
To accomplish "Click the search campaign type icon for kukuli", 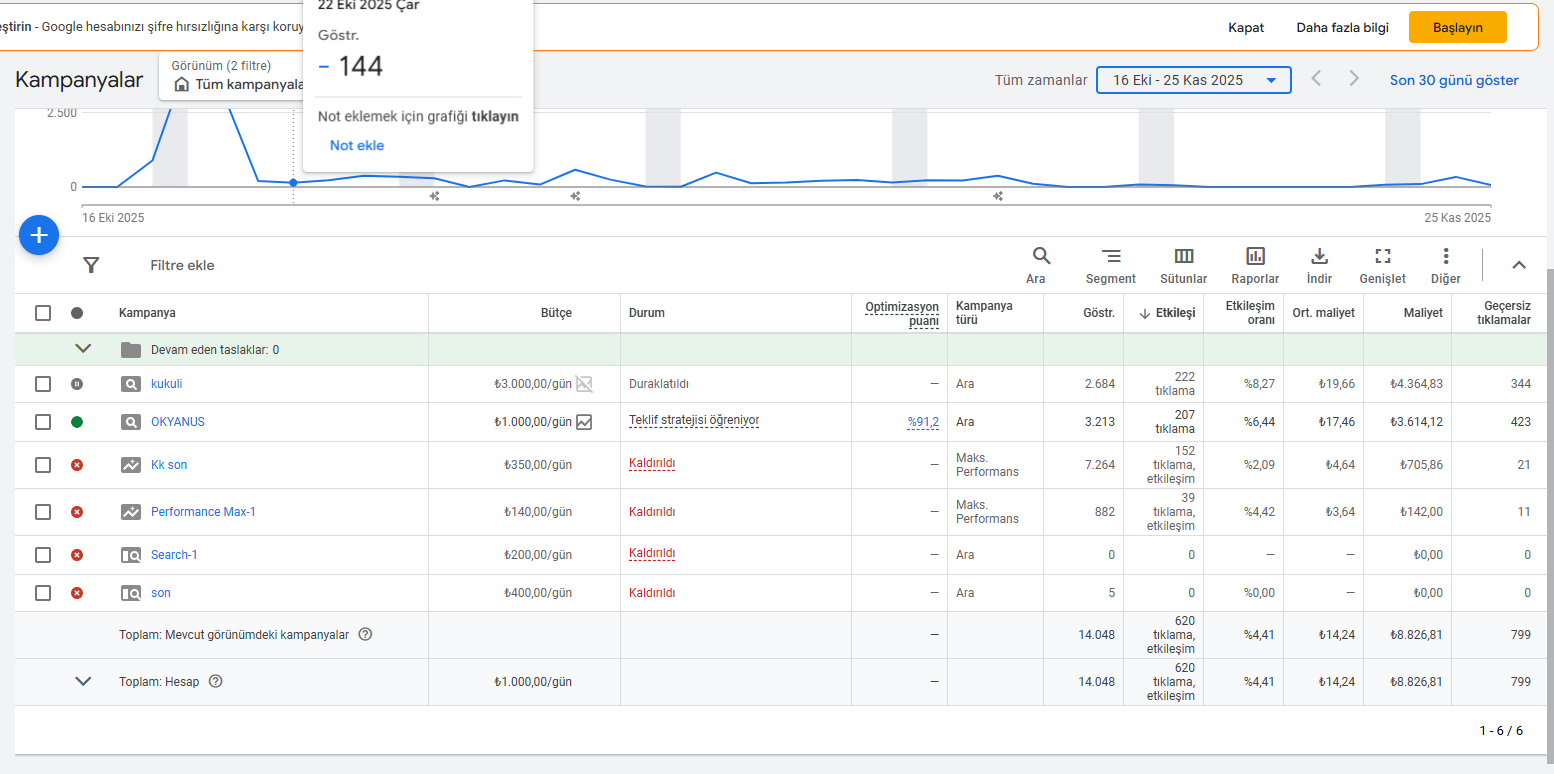I will tap(131, 384).
